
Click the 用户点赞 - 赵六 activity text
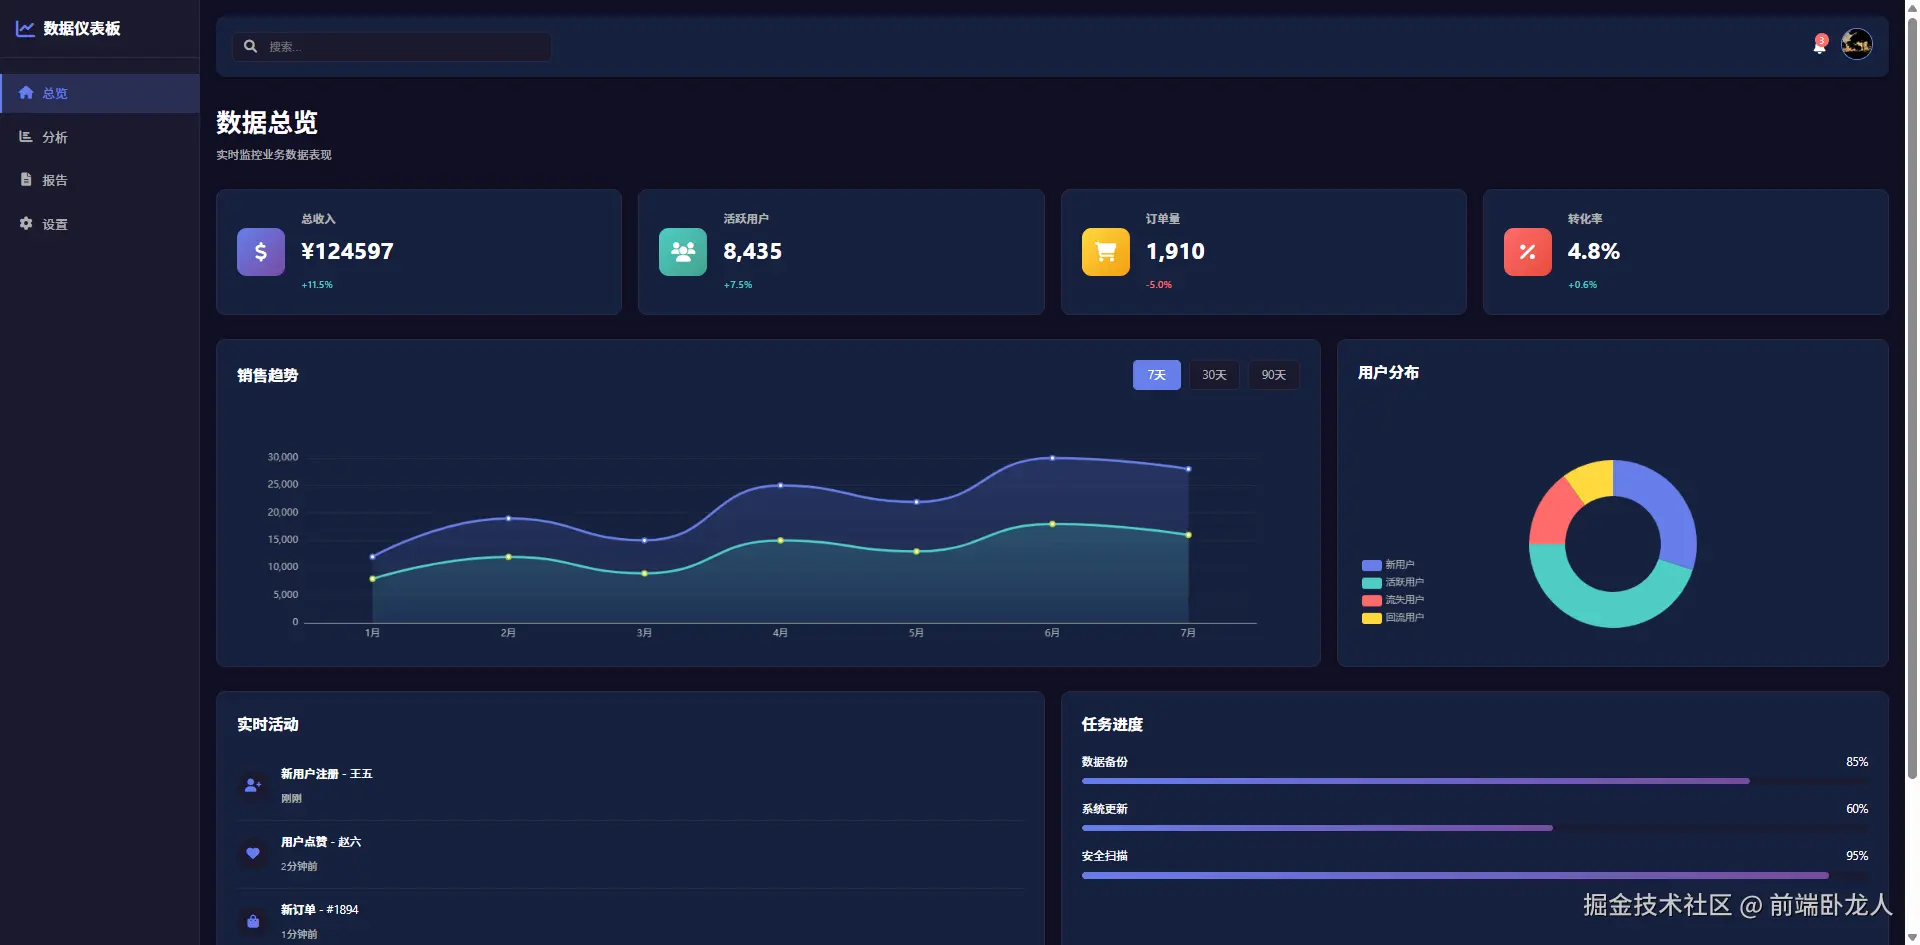tap(321, 842)
